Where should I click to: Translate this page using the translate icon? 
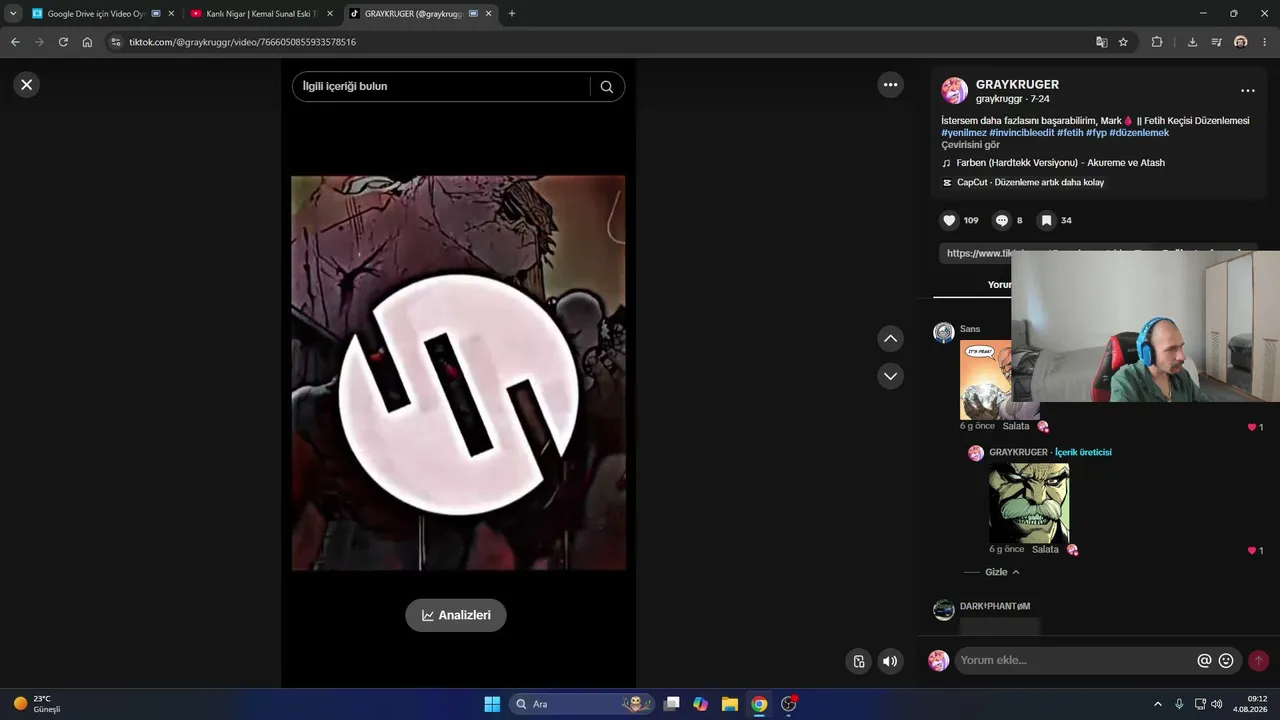(x=1101, y=42)
